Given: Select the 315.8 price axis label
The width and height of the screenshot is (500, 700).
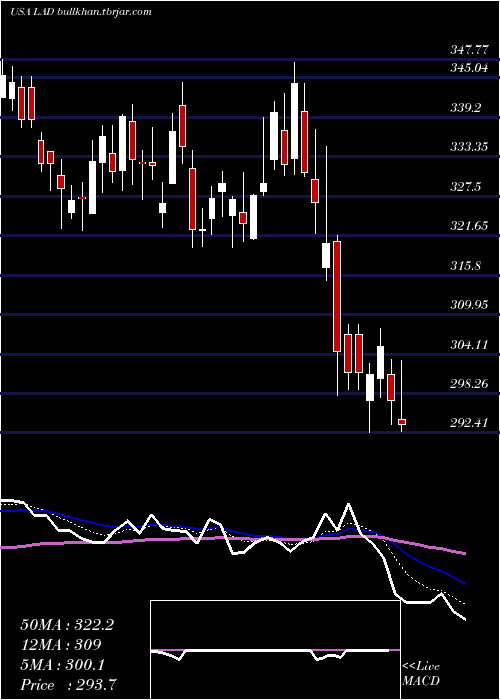Looking at the screenshot, I should [x=465, y=266].
